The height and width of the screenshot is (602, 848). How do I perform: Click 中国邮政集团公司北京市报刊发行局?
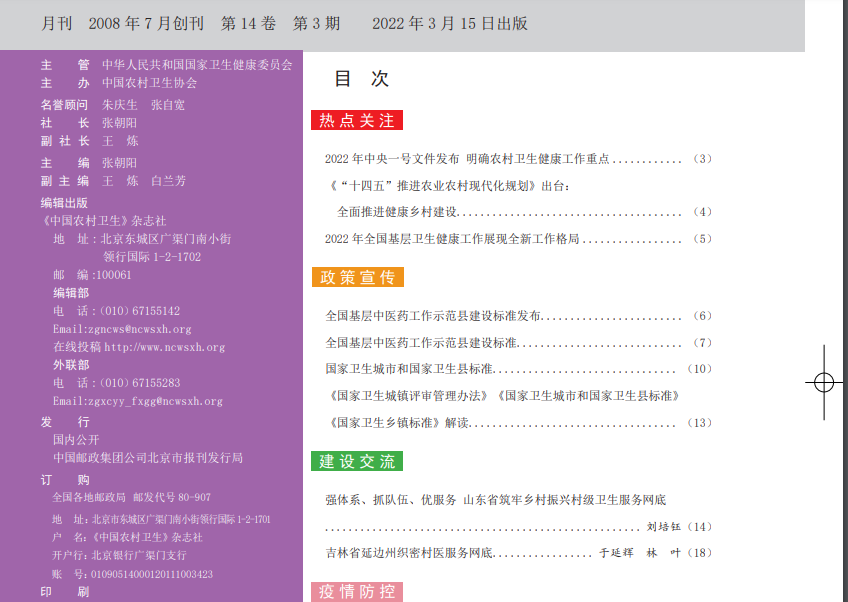coord(148,458)
